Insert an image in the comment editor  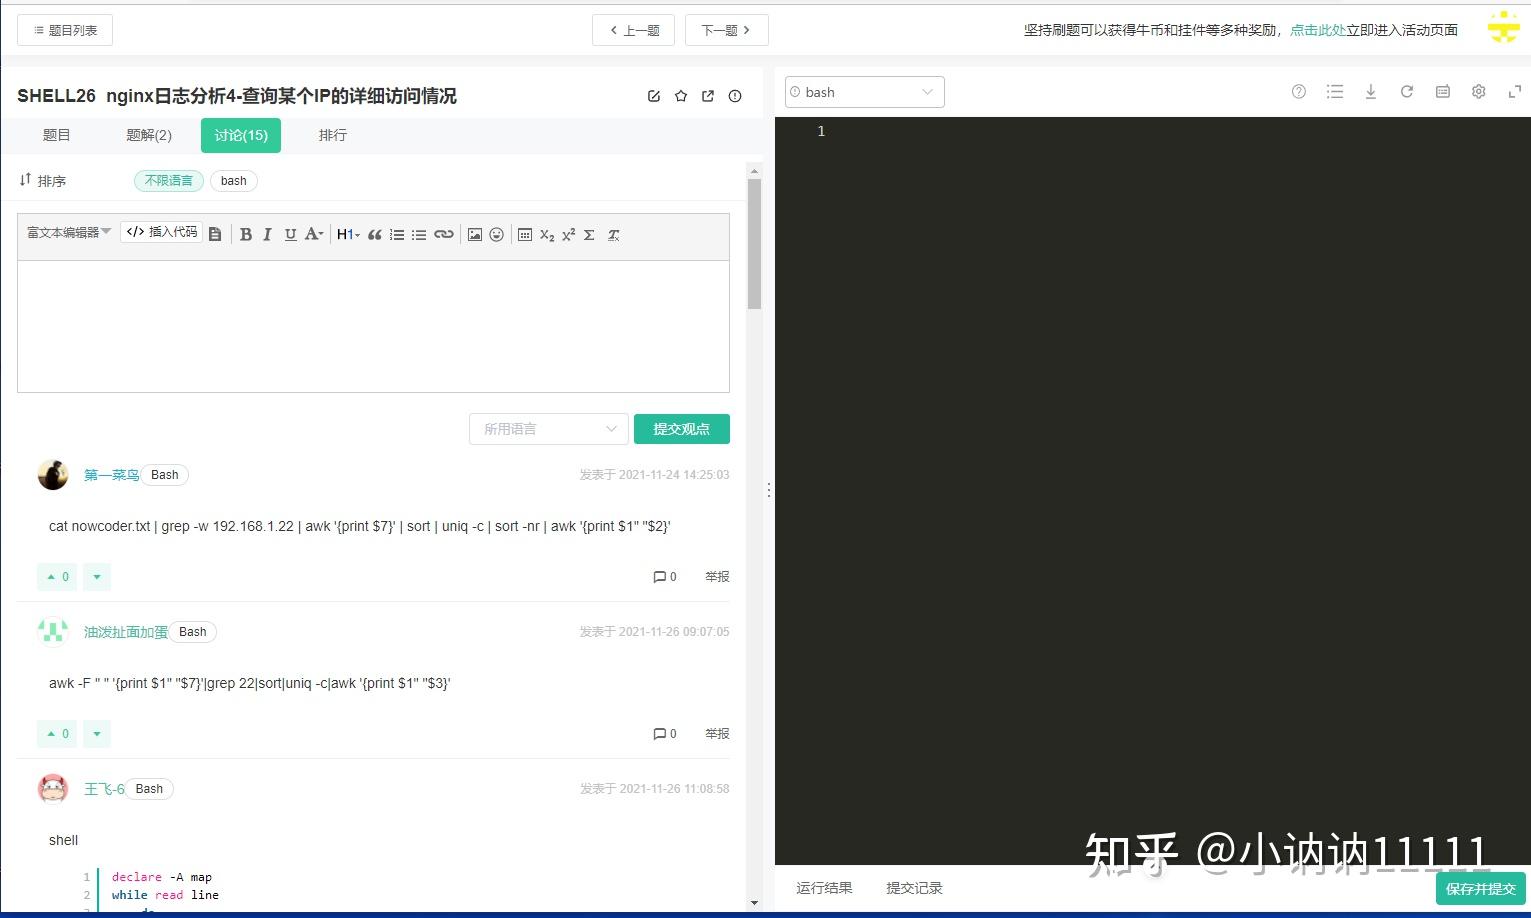(475, 234)
